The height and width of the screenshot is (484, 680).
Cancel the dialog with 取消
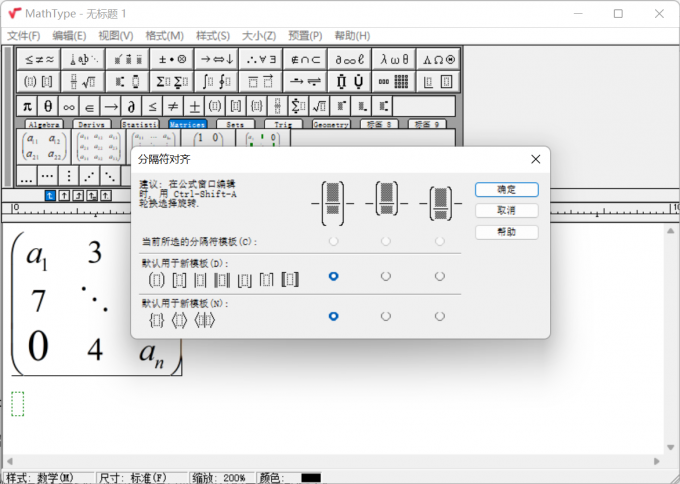click(507, 210)
